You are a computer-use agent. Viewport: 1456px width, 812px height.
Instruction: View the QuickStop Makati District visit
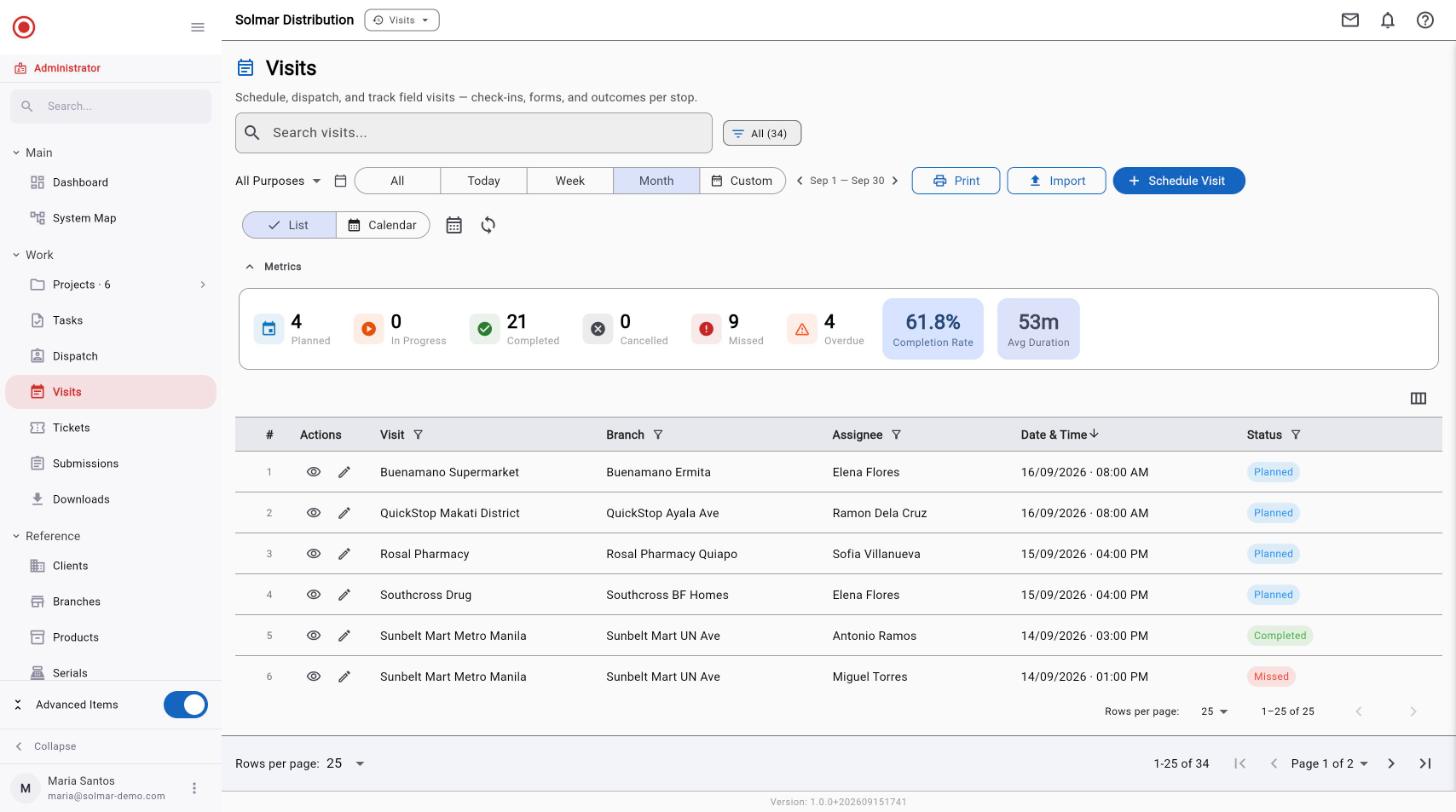click(313, 513)
